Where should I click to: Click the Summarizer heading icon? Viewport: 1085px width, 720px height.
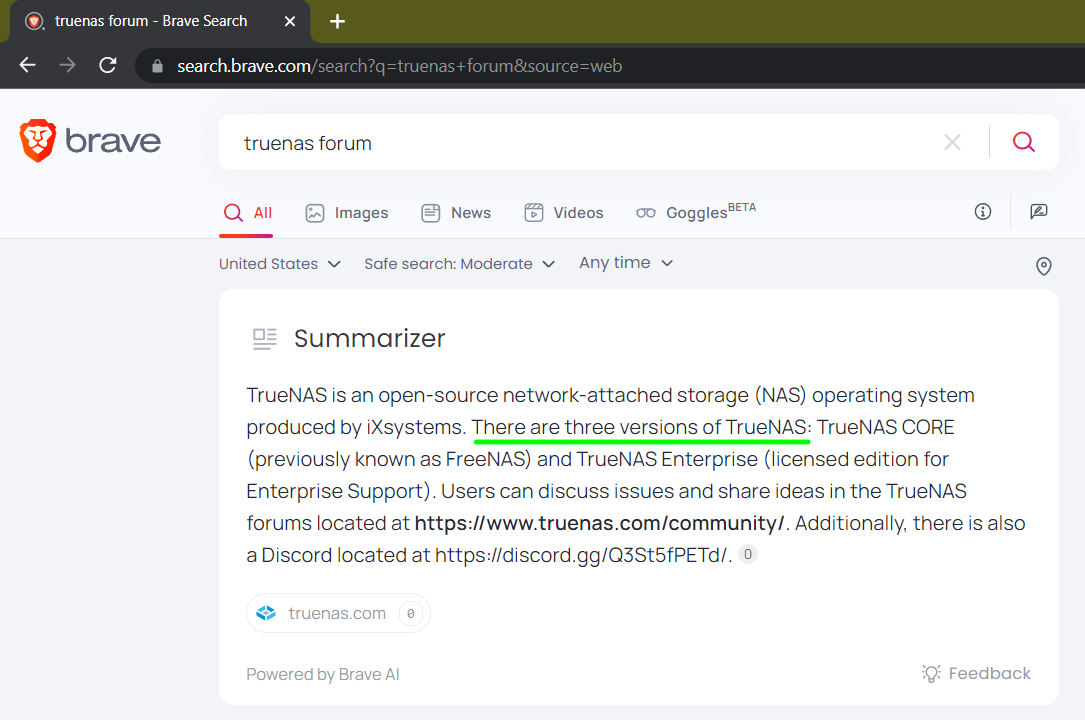pos(264,339)
